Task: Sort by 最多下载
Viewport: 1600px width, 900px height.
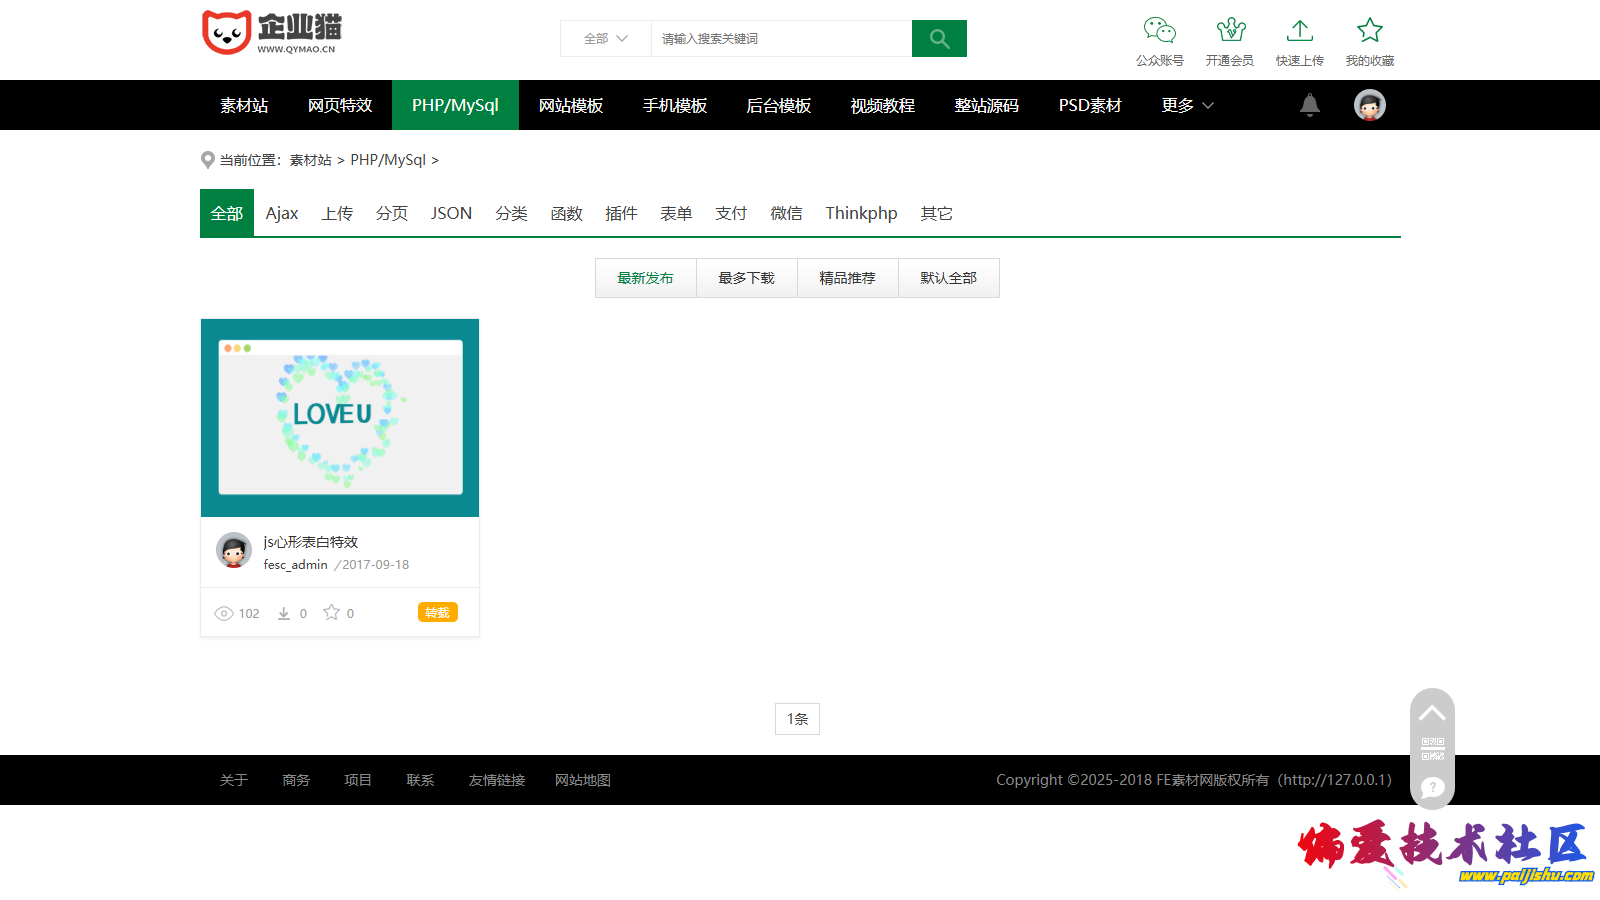Action: click(746, 278)
